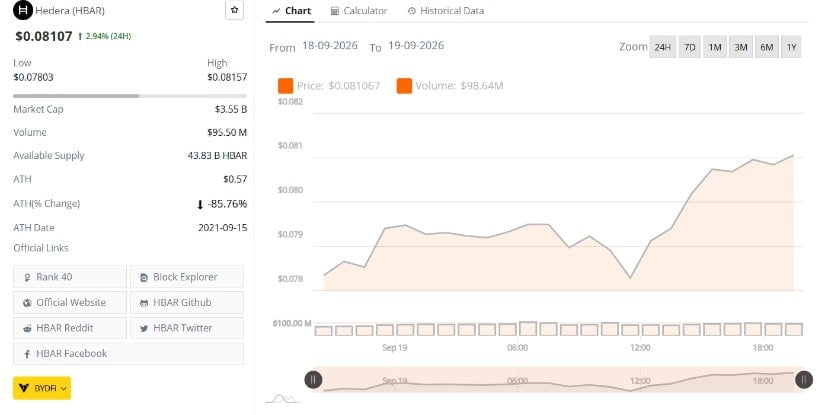Open the HBAR Reddit link
The width and height of the screenshot is (825, 415).
click(x=70, y=328)
